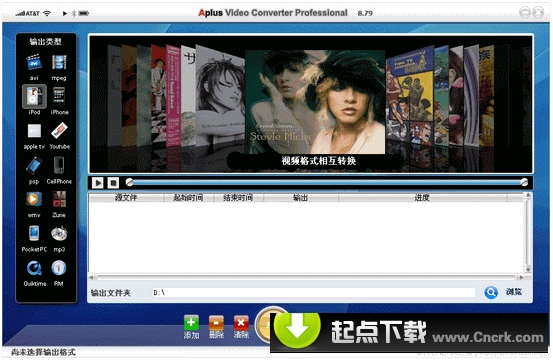Viewport: 553px width, 363px height.
Task: Click the orange 删除 remove file icon
Action: point(216,322)
